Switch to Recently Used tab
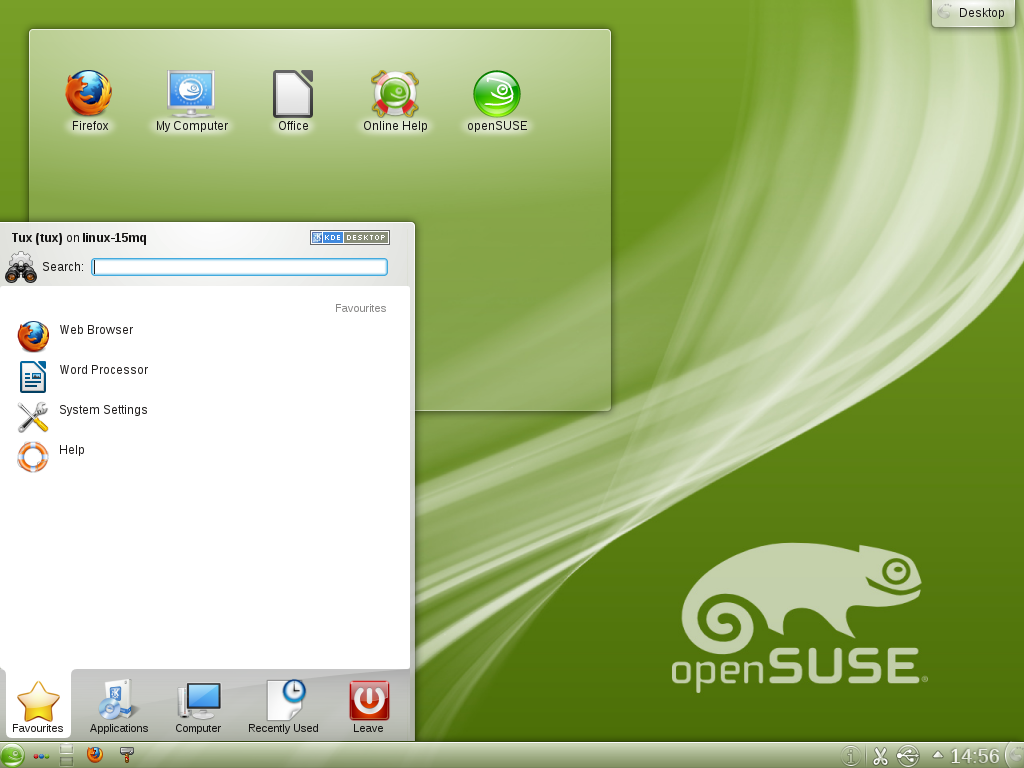This screenshot has width=1024, height=768. 283,707
